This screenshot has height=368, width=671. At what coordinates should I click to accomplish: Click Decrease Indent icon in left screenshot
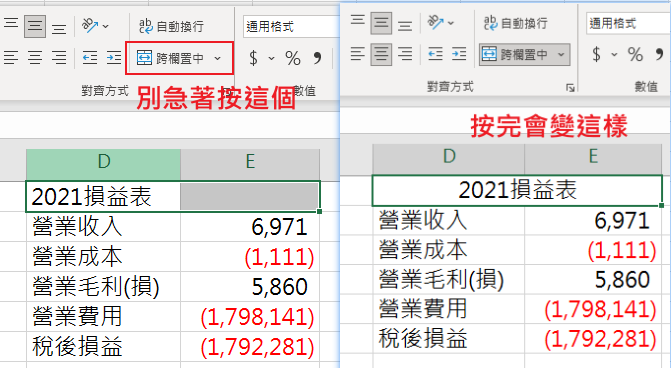pyautogui.click(x=90, y=57)
